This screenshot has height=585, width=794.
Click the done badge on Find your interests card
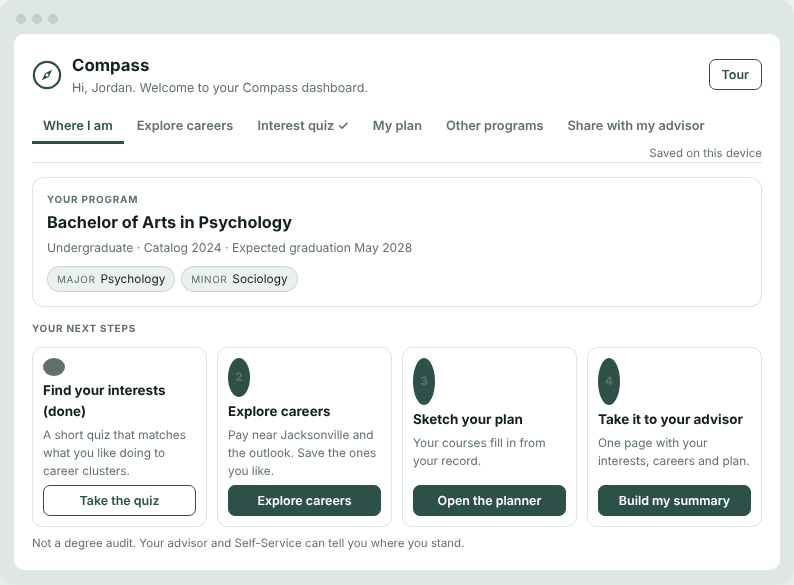(54, 367)
